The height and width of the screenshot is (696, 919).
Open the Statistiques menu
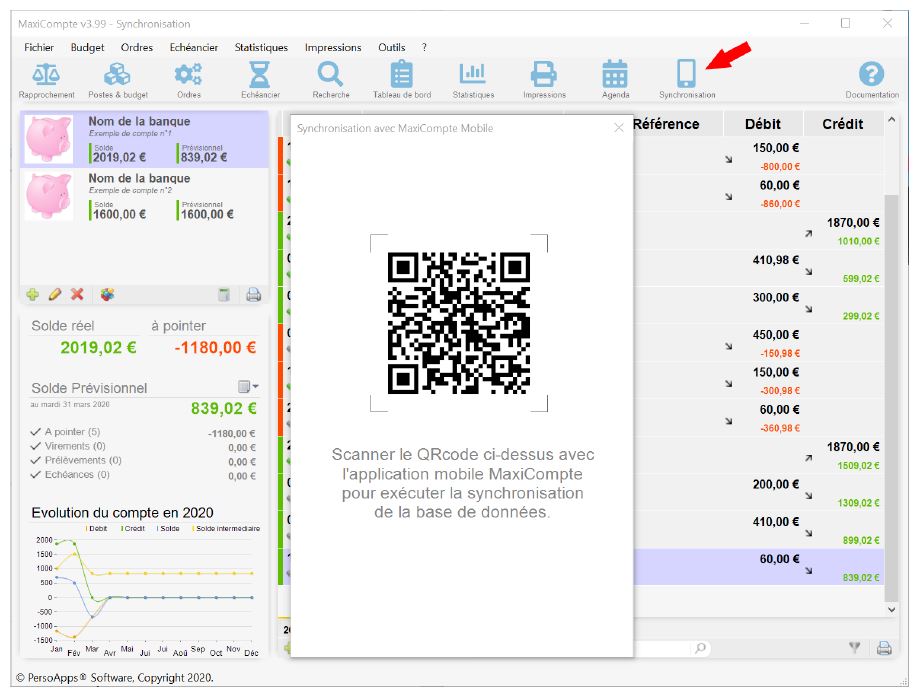pos(261,47)
